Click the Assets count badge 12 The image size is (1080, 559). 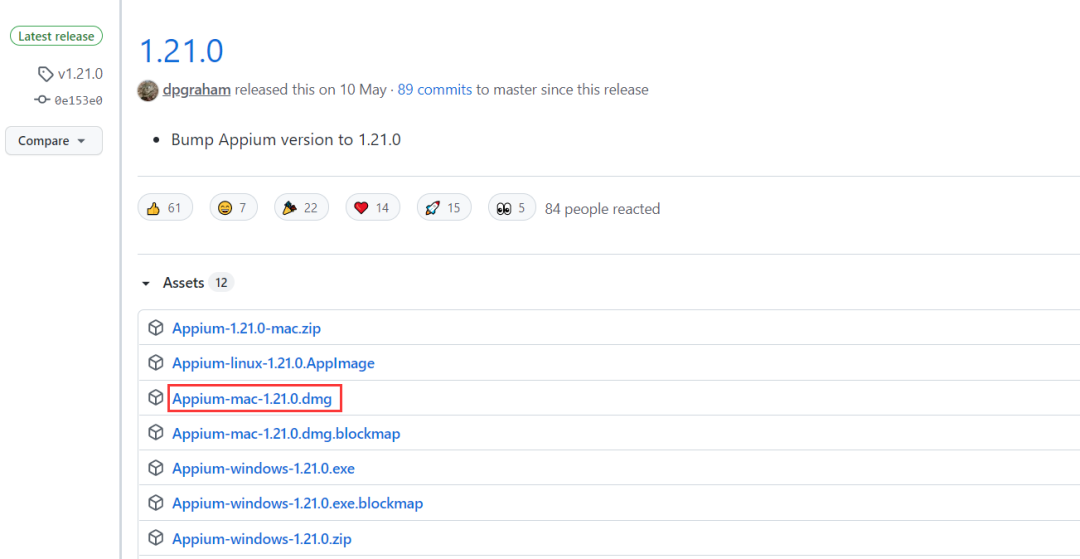tap(221, 283)
